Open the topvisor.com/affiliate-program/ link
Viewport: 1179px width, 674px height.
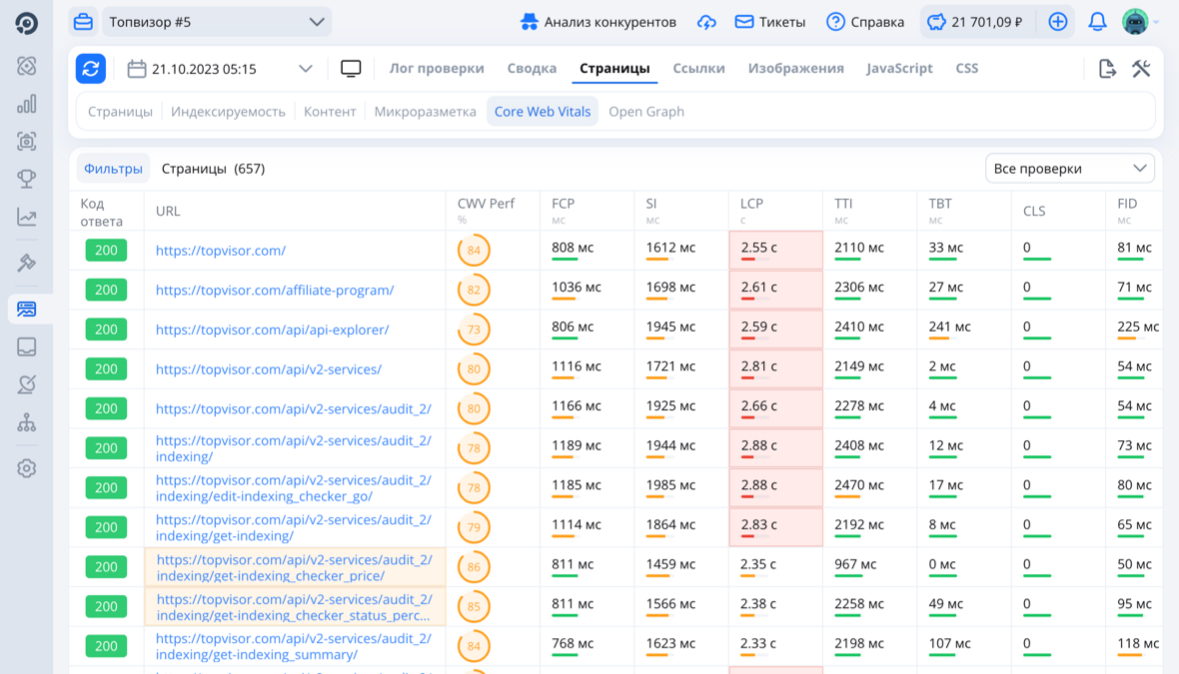(x=275, y=290)
